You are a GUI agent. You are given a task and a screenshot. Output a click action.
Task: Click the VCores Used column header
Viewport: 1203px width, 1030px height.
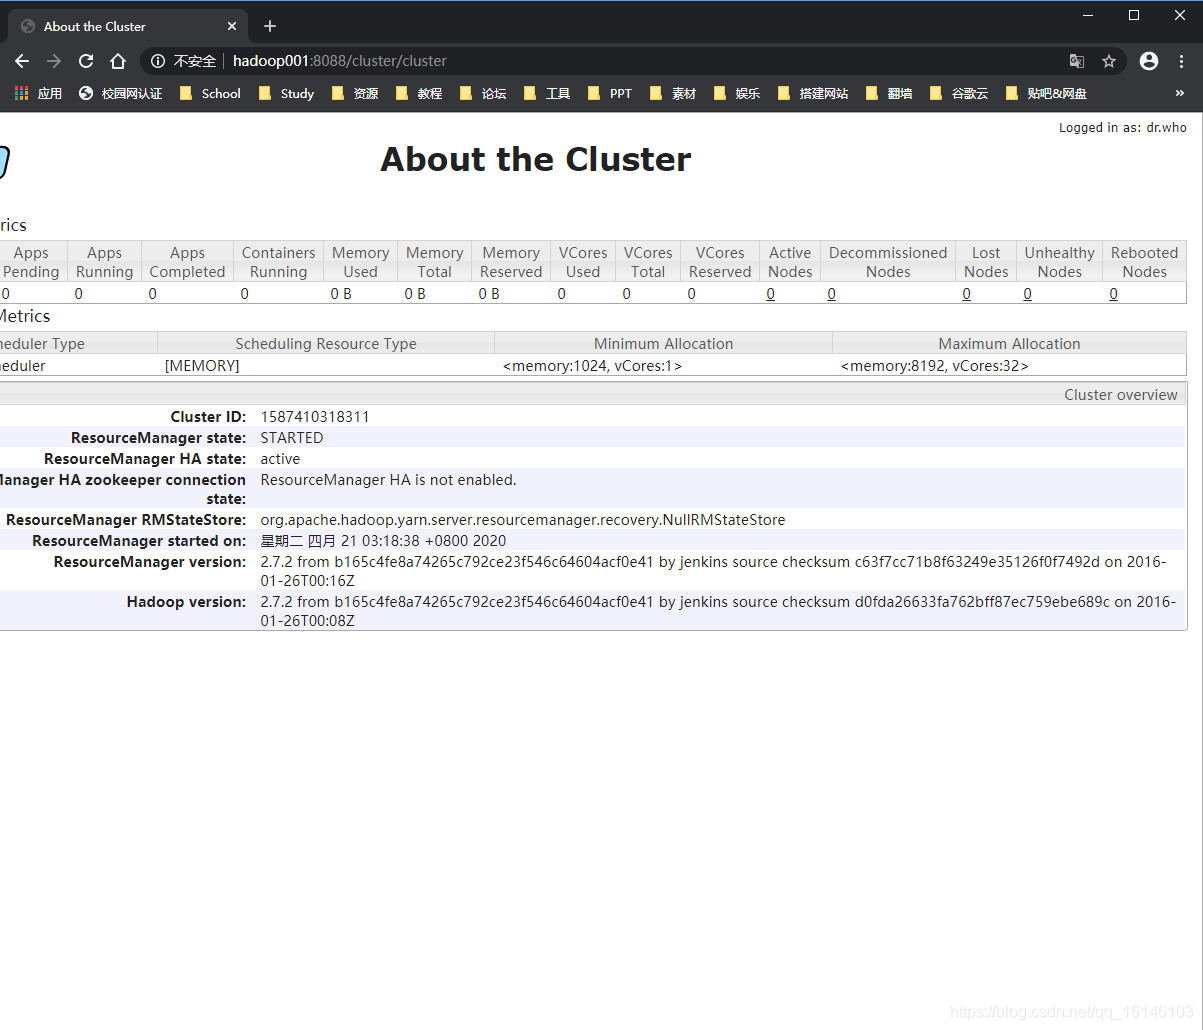tap(583, 262)
